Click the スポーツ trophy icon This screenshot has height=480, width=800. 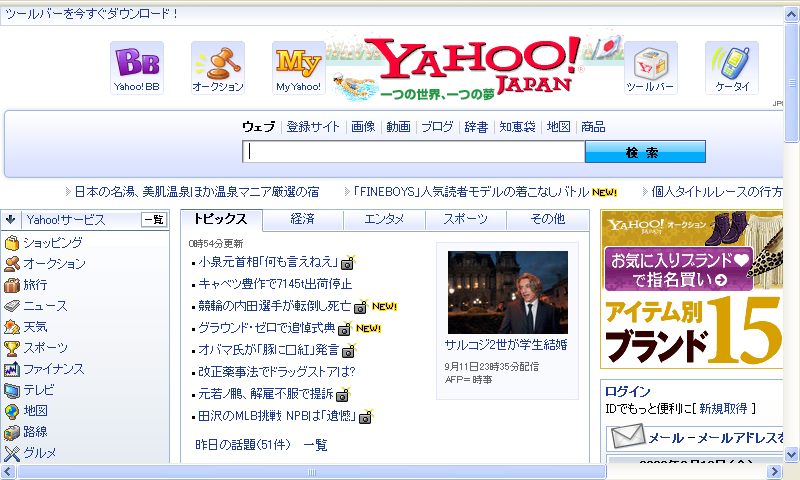point(12,348)
